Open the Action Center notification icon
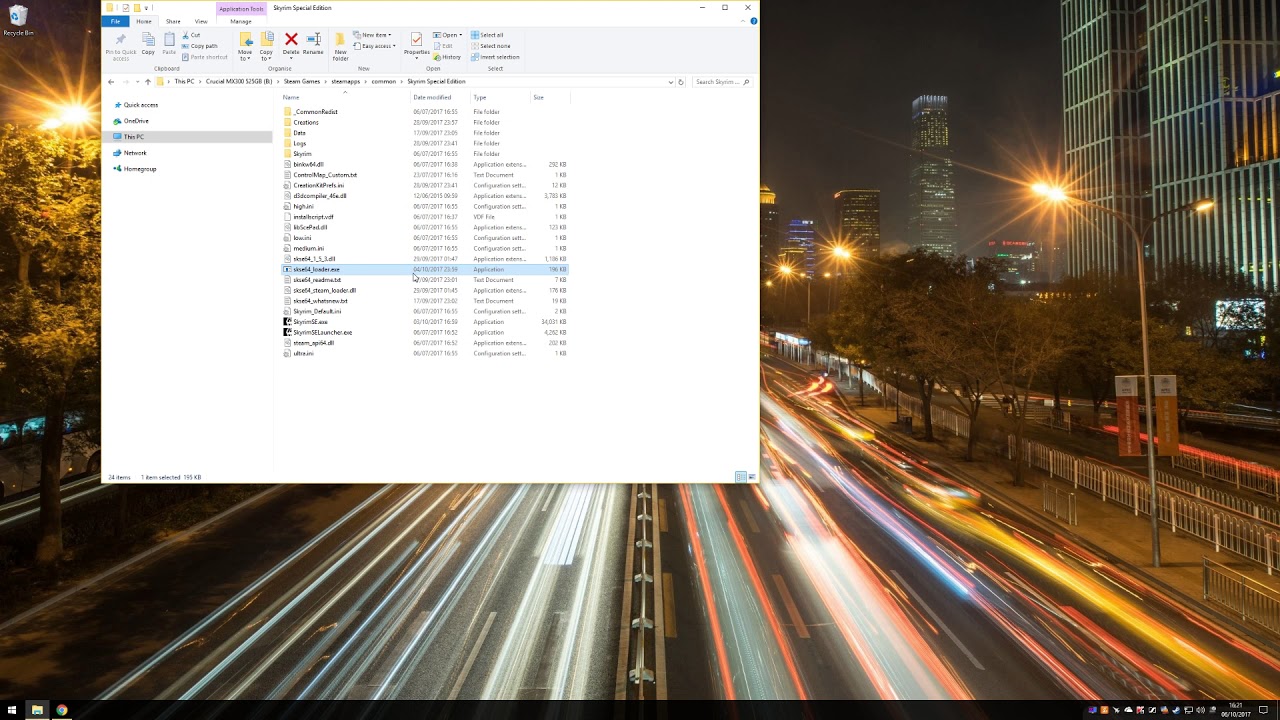Viewport: 1280px width, 720px height. pos(1263,710)
